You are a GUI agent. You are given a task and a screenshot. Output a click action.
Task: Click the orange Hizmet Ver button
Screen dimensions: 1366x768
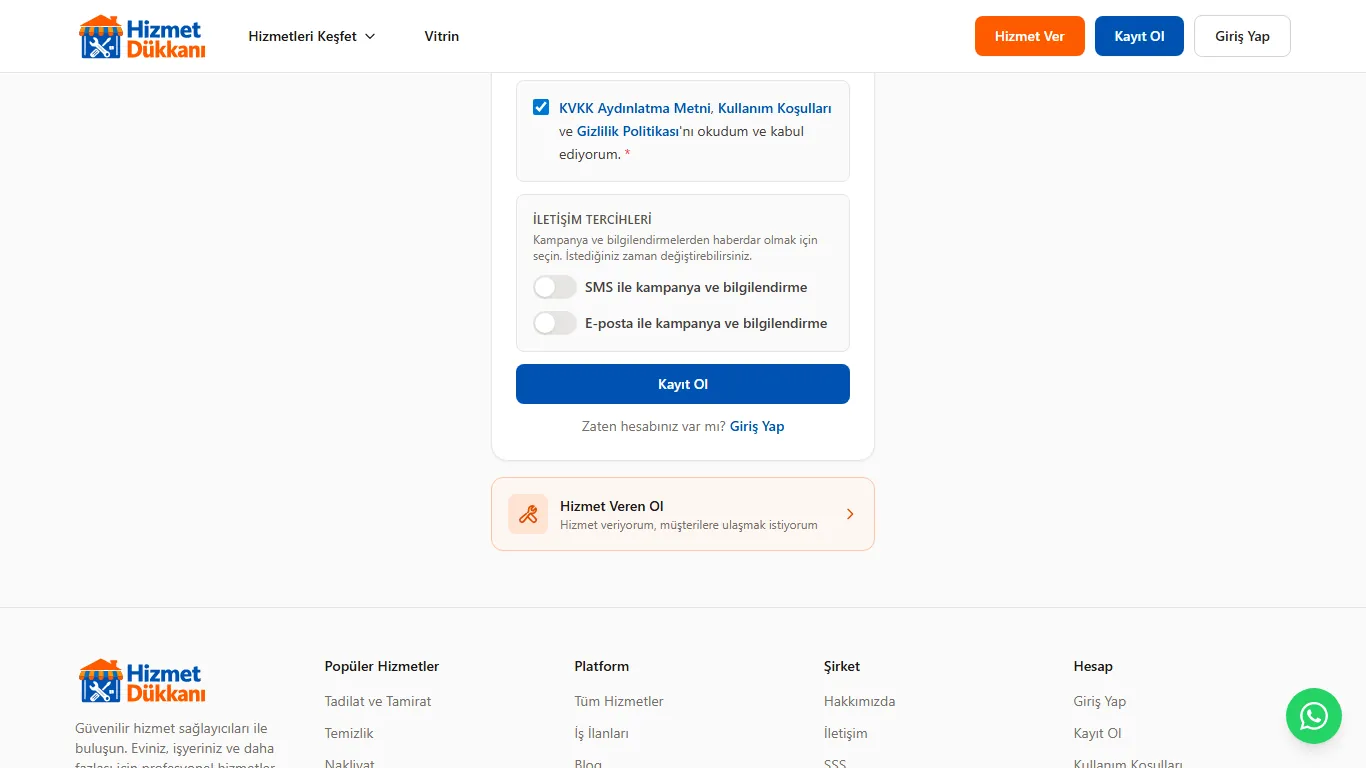1030,36
